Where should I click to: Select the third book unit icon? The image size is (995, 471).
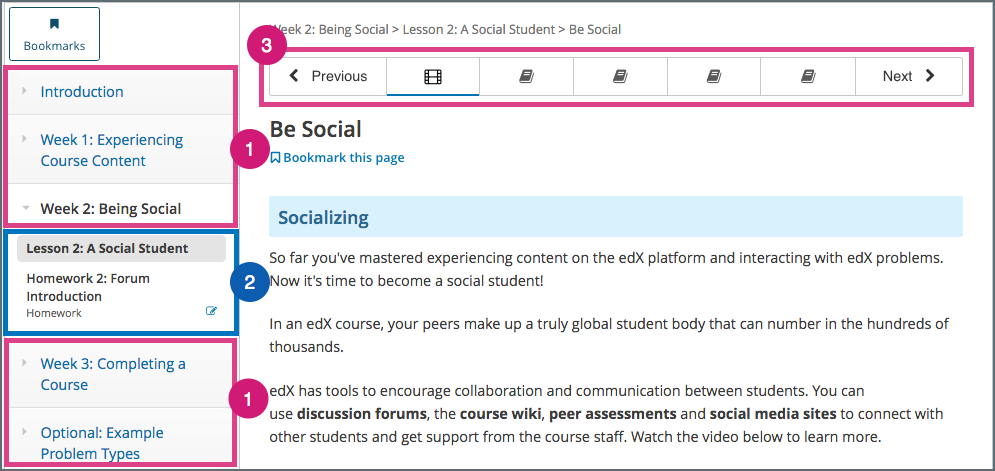pyautogui.click(x=713, y=76)
